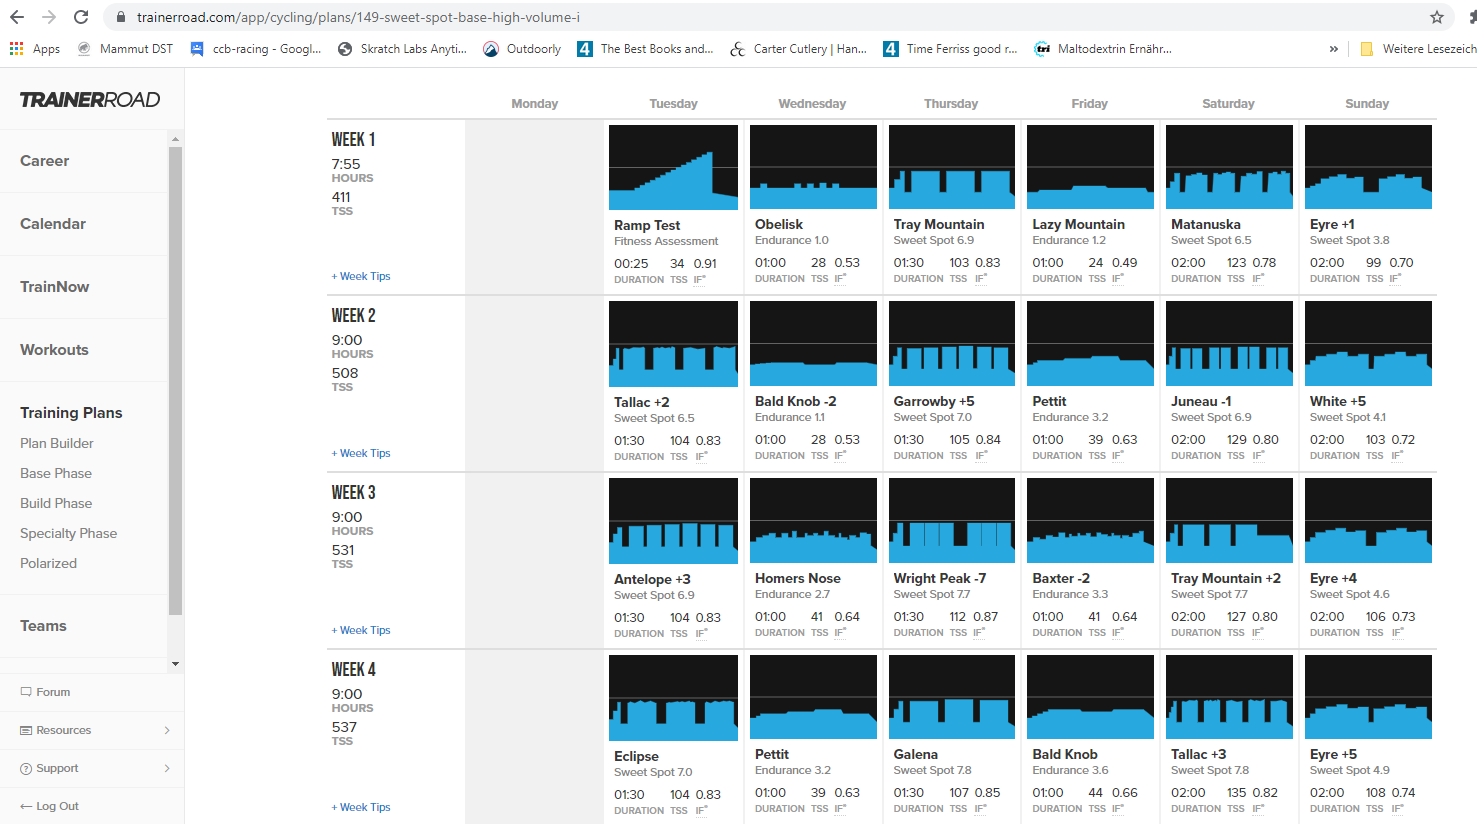Open Week Tips for Week 3
The image size is (1477, 824).
[x=361, y=630]
